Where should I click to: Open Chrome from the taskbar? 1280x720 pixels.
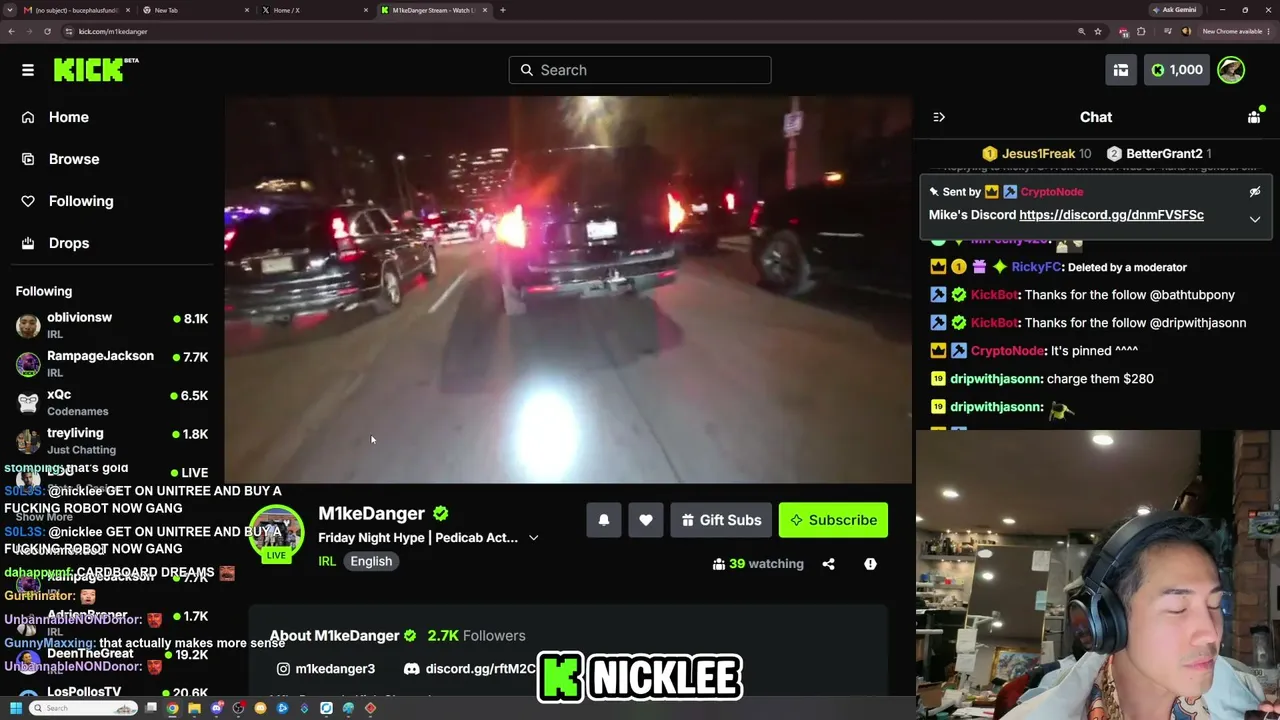coord(172,708)
